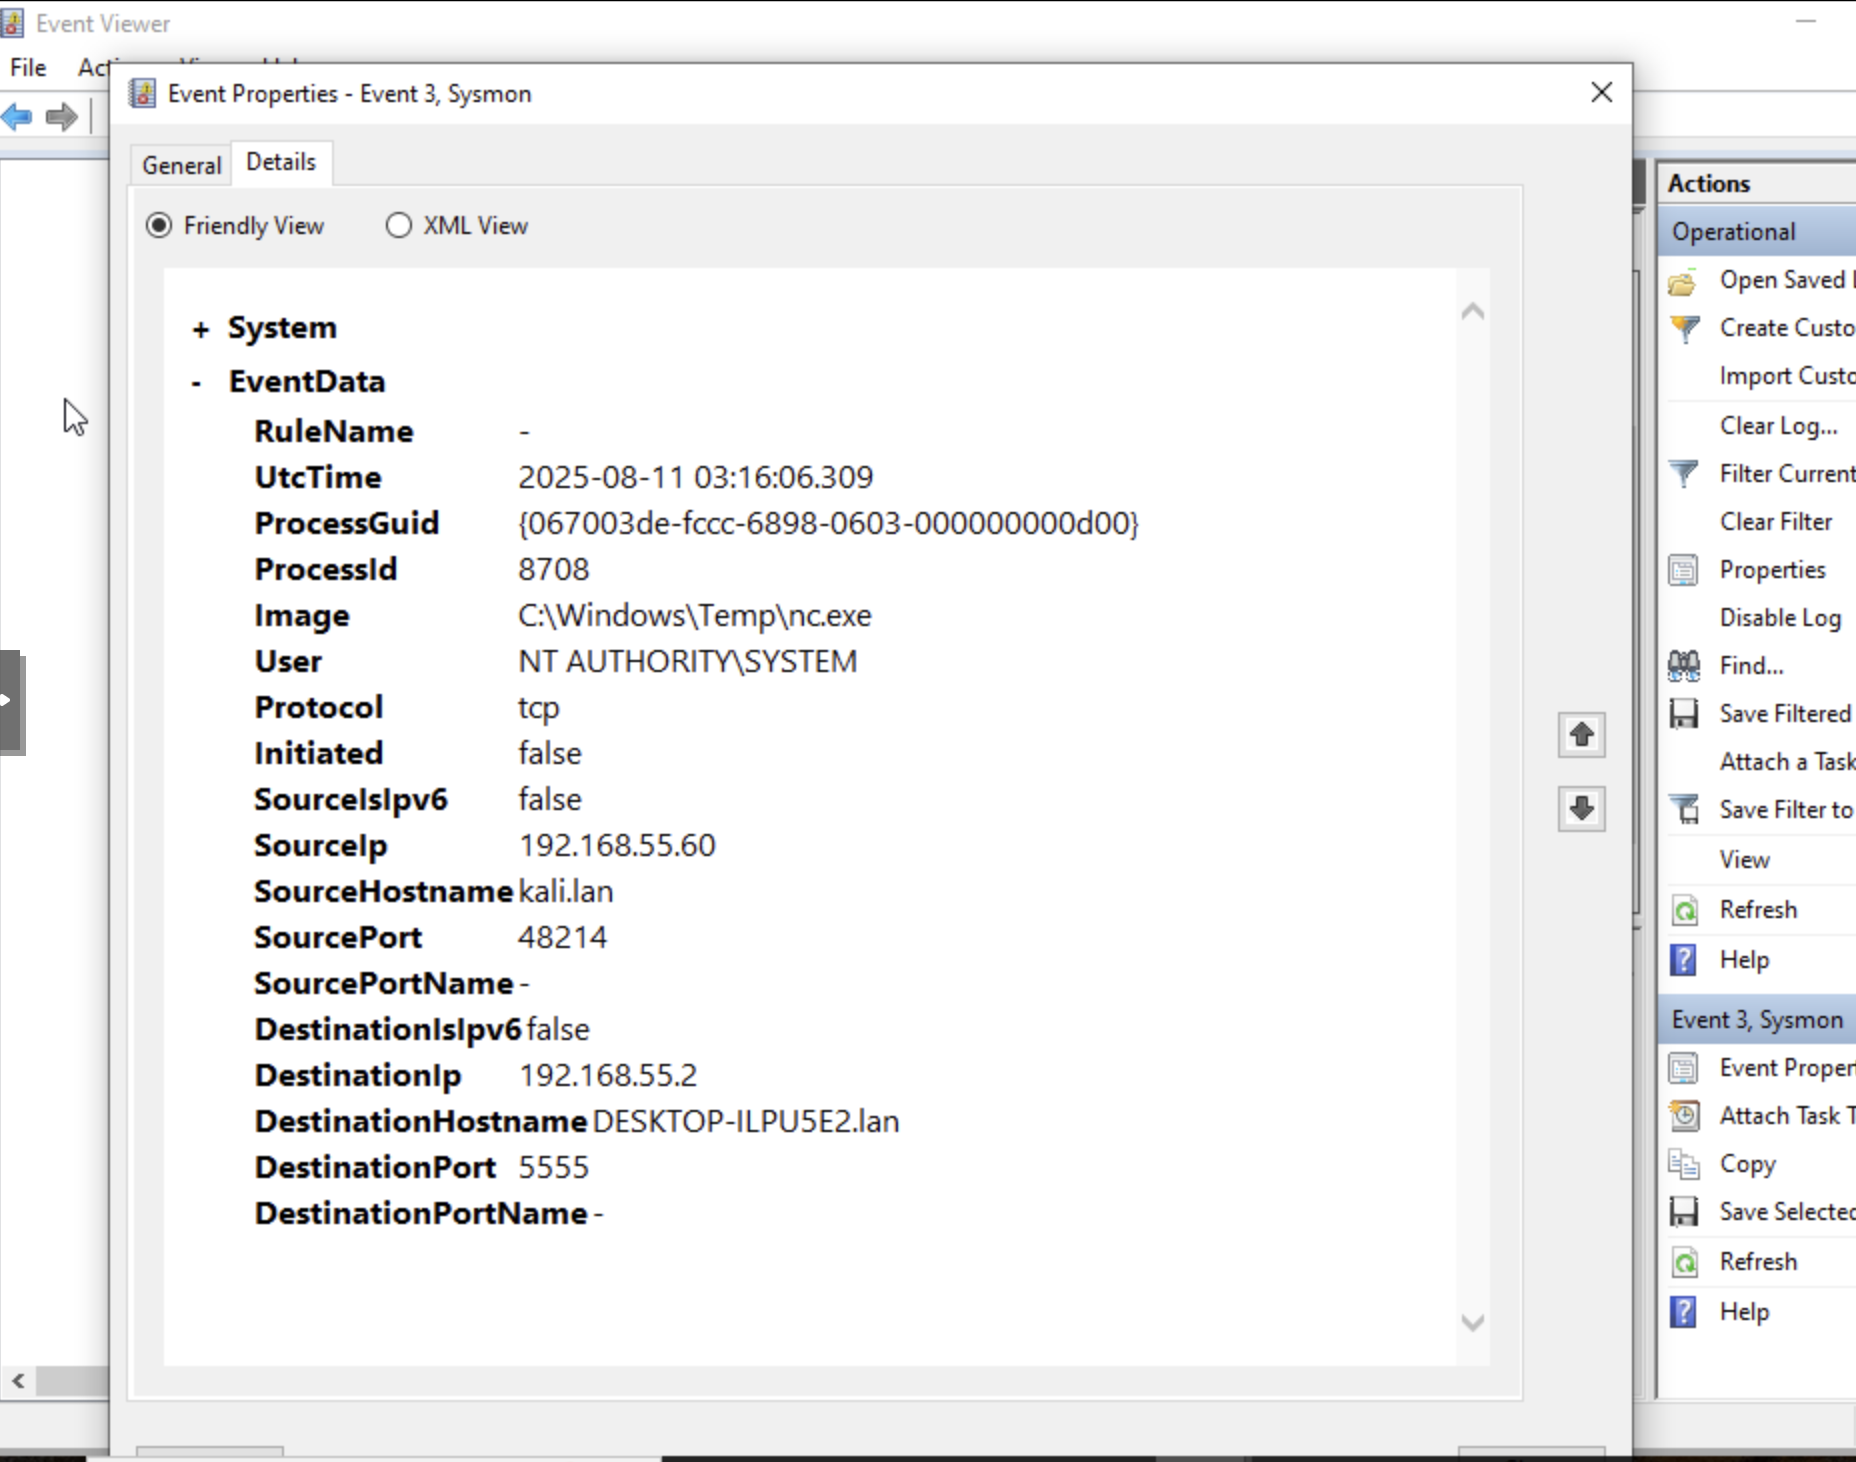Collapse the EventData node
Screen dimensions: 1856x1462
coord(197,383)
